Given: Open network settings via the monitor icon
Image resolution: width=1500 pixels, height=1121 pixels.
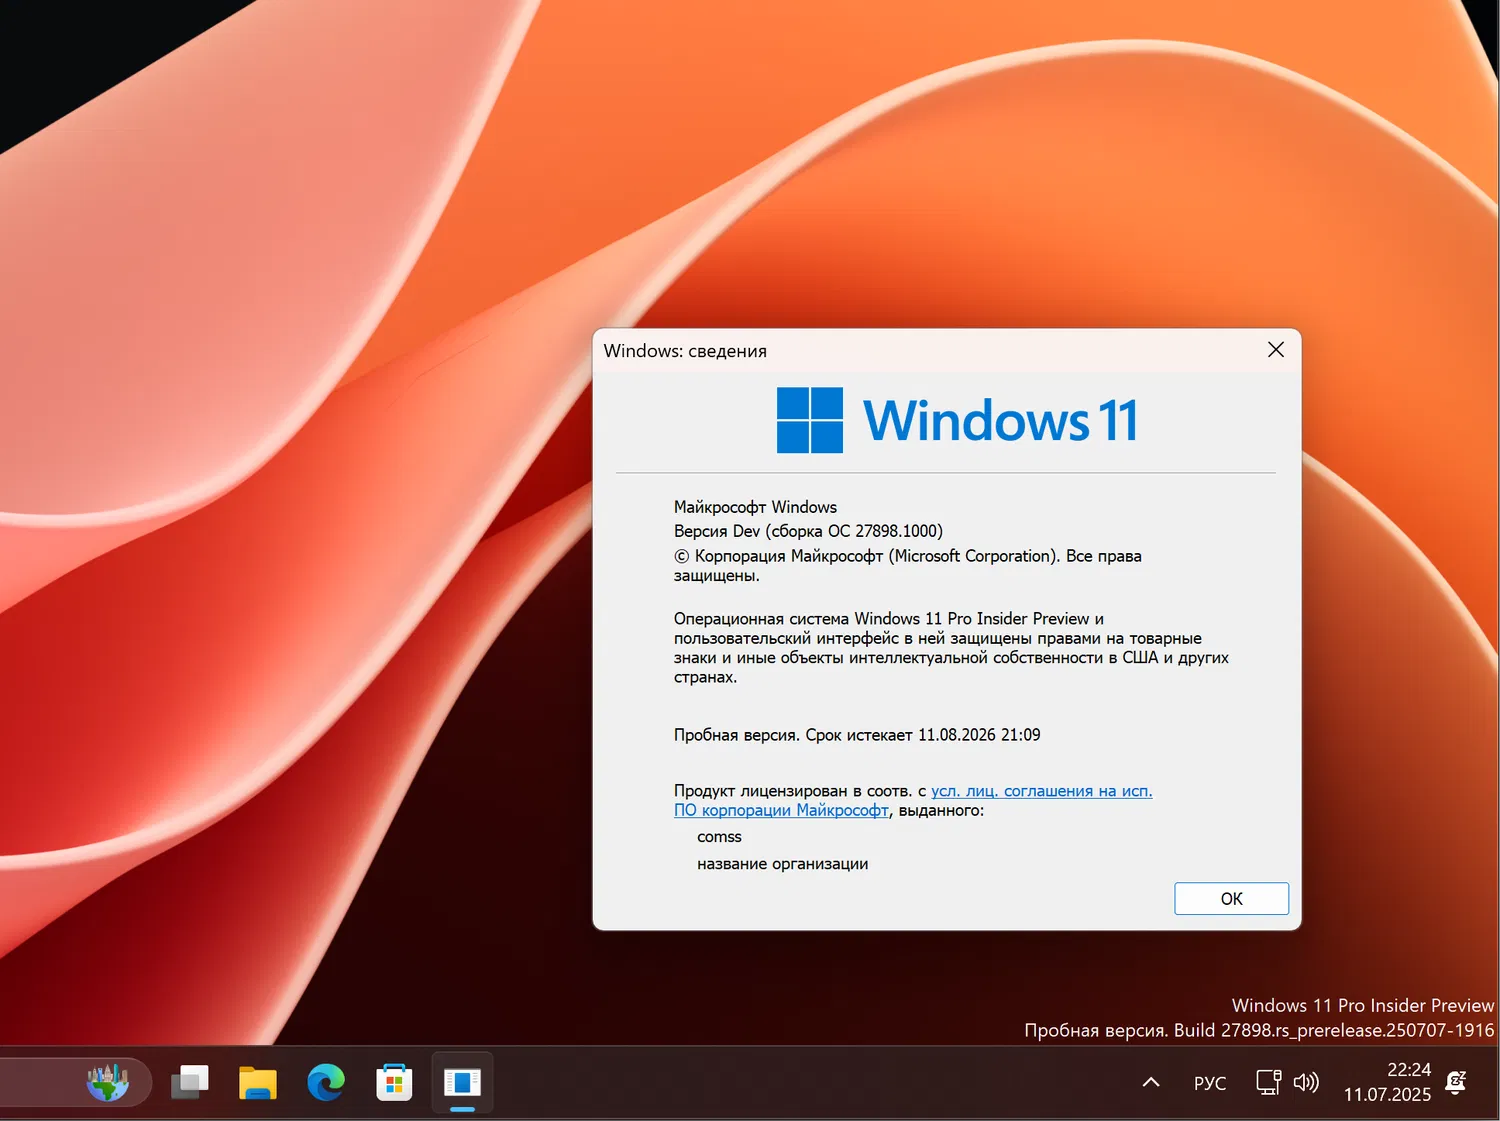Looking at the screenshot, I should click(1267, 1082).
